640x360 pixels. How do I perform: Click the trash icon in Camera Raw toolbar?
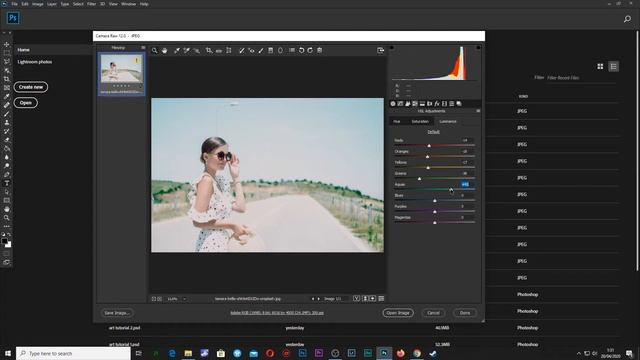pos(320,51)
